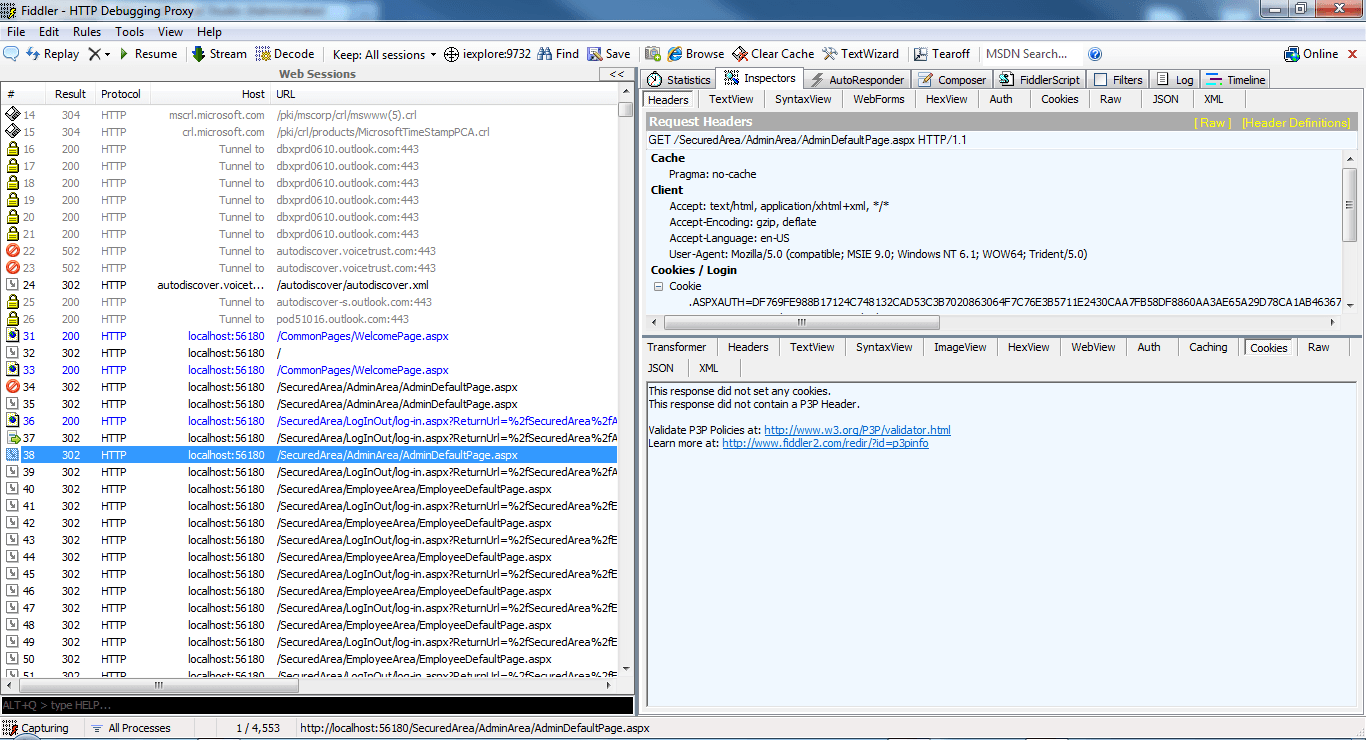Select session 22 with 502 error icon
Viewport: 1366px width, 740px height.
coord(309,251)
